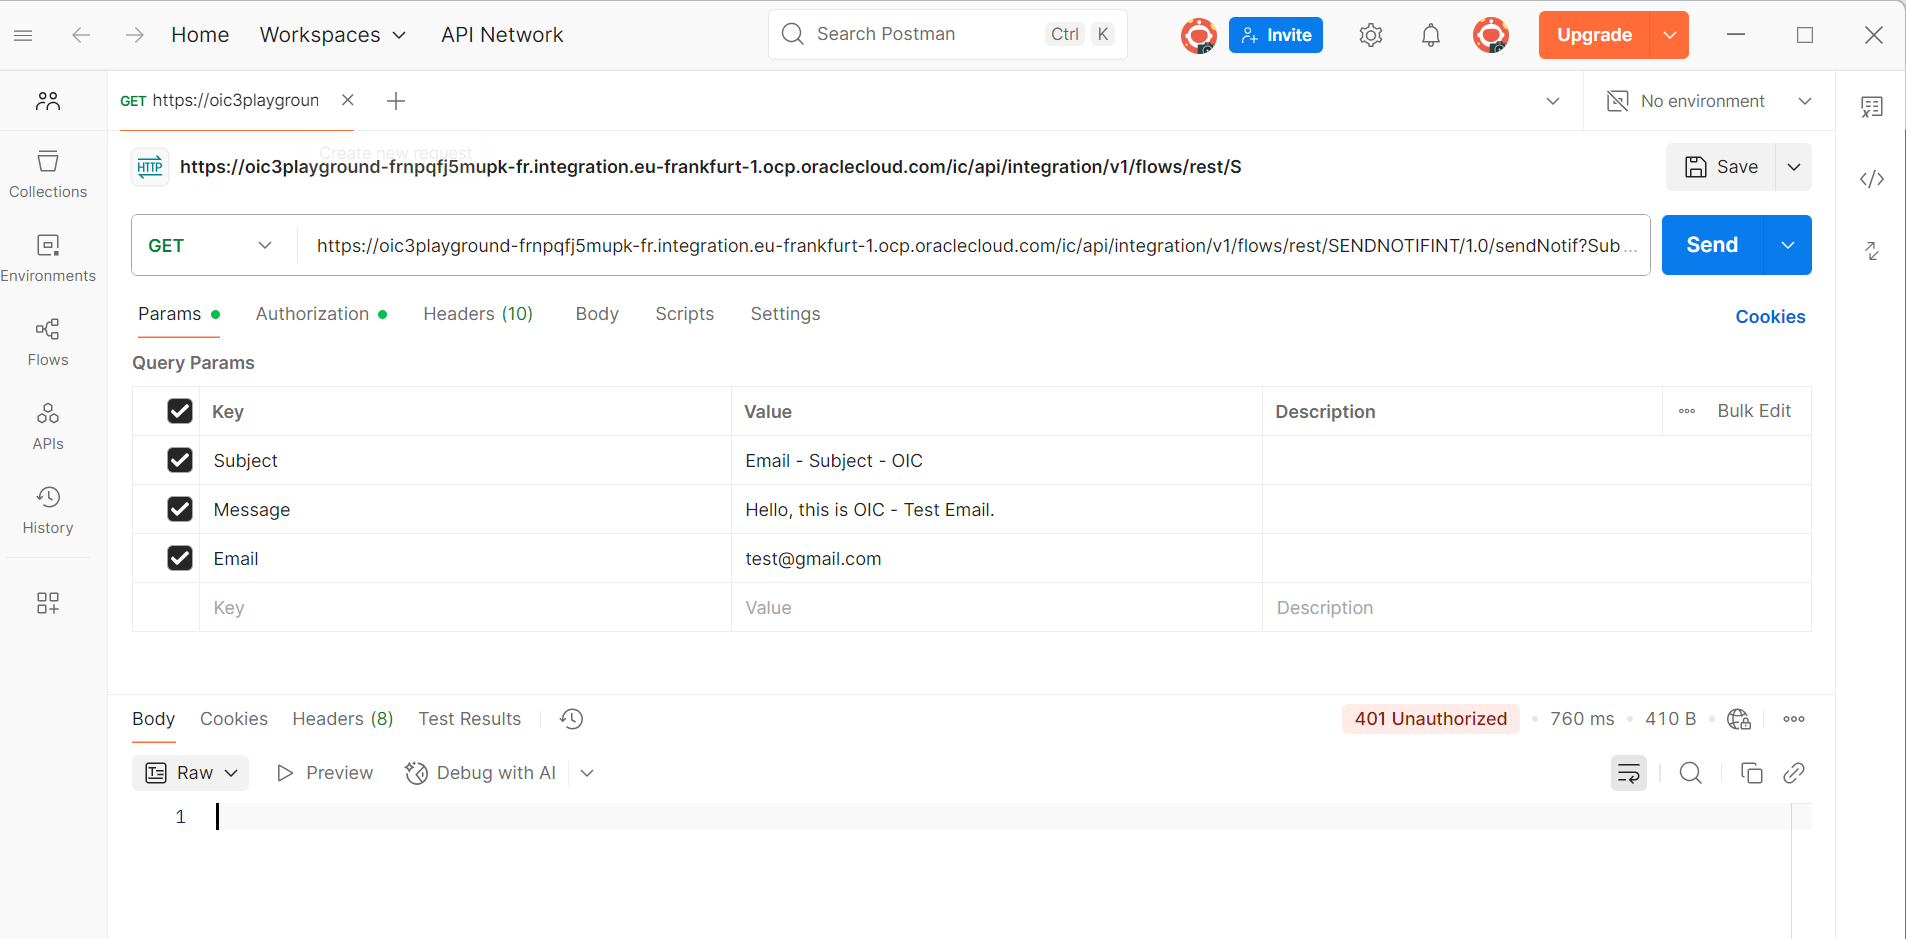Screen dimensions: 1906x939
Task: Open the response Headers (8) tab
Action: pos(343,719)
